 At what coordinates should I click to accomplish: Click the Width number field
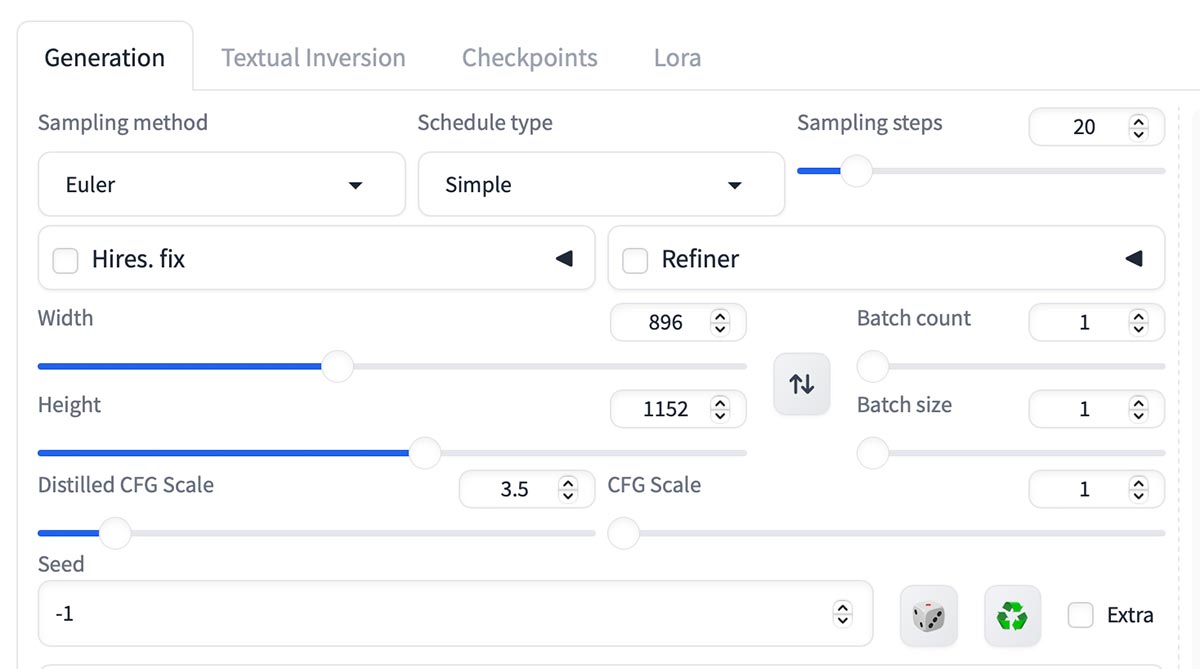point(664,323)
